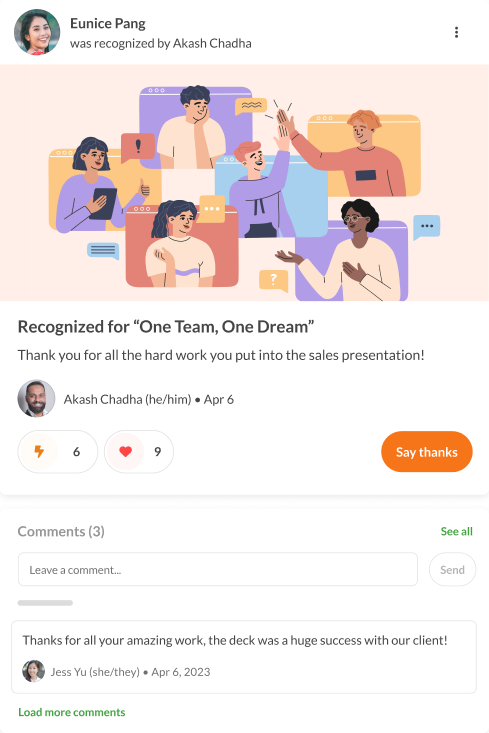Click Akash Chadha's profile photo
The width and height of the screenshot is (489, 733).
tap(36, 398)
